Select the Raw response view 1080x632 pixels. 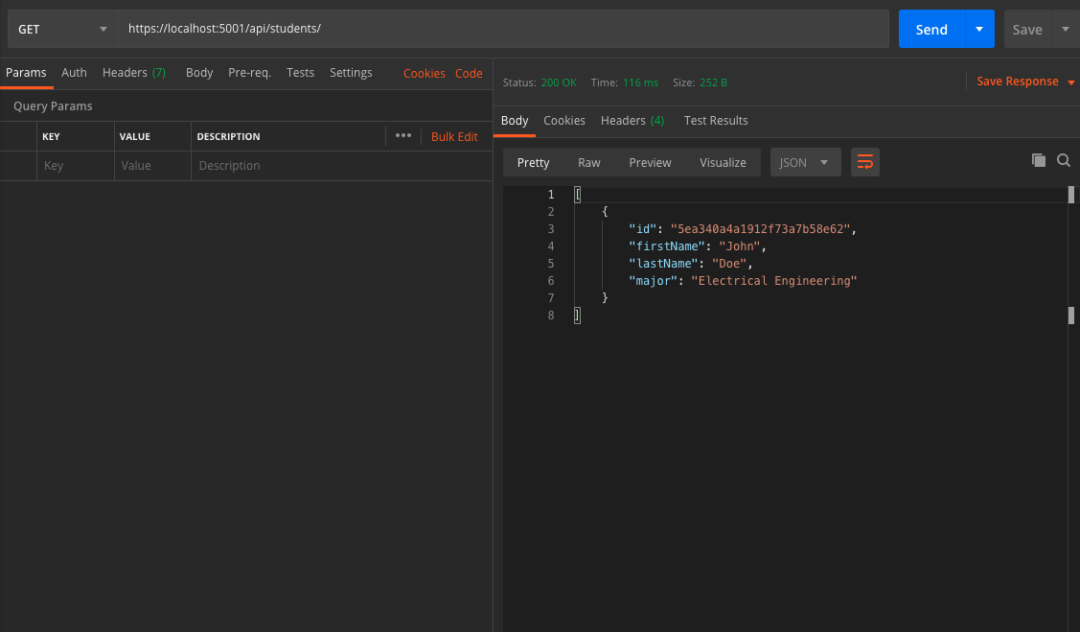pyautogui.click(x=589, y=162)
